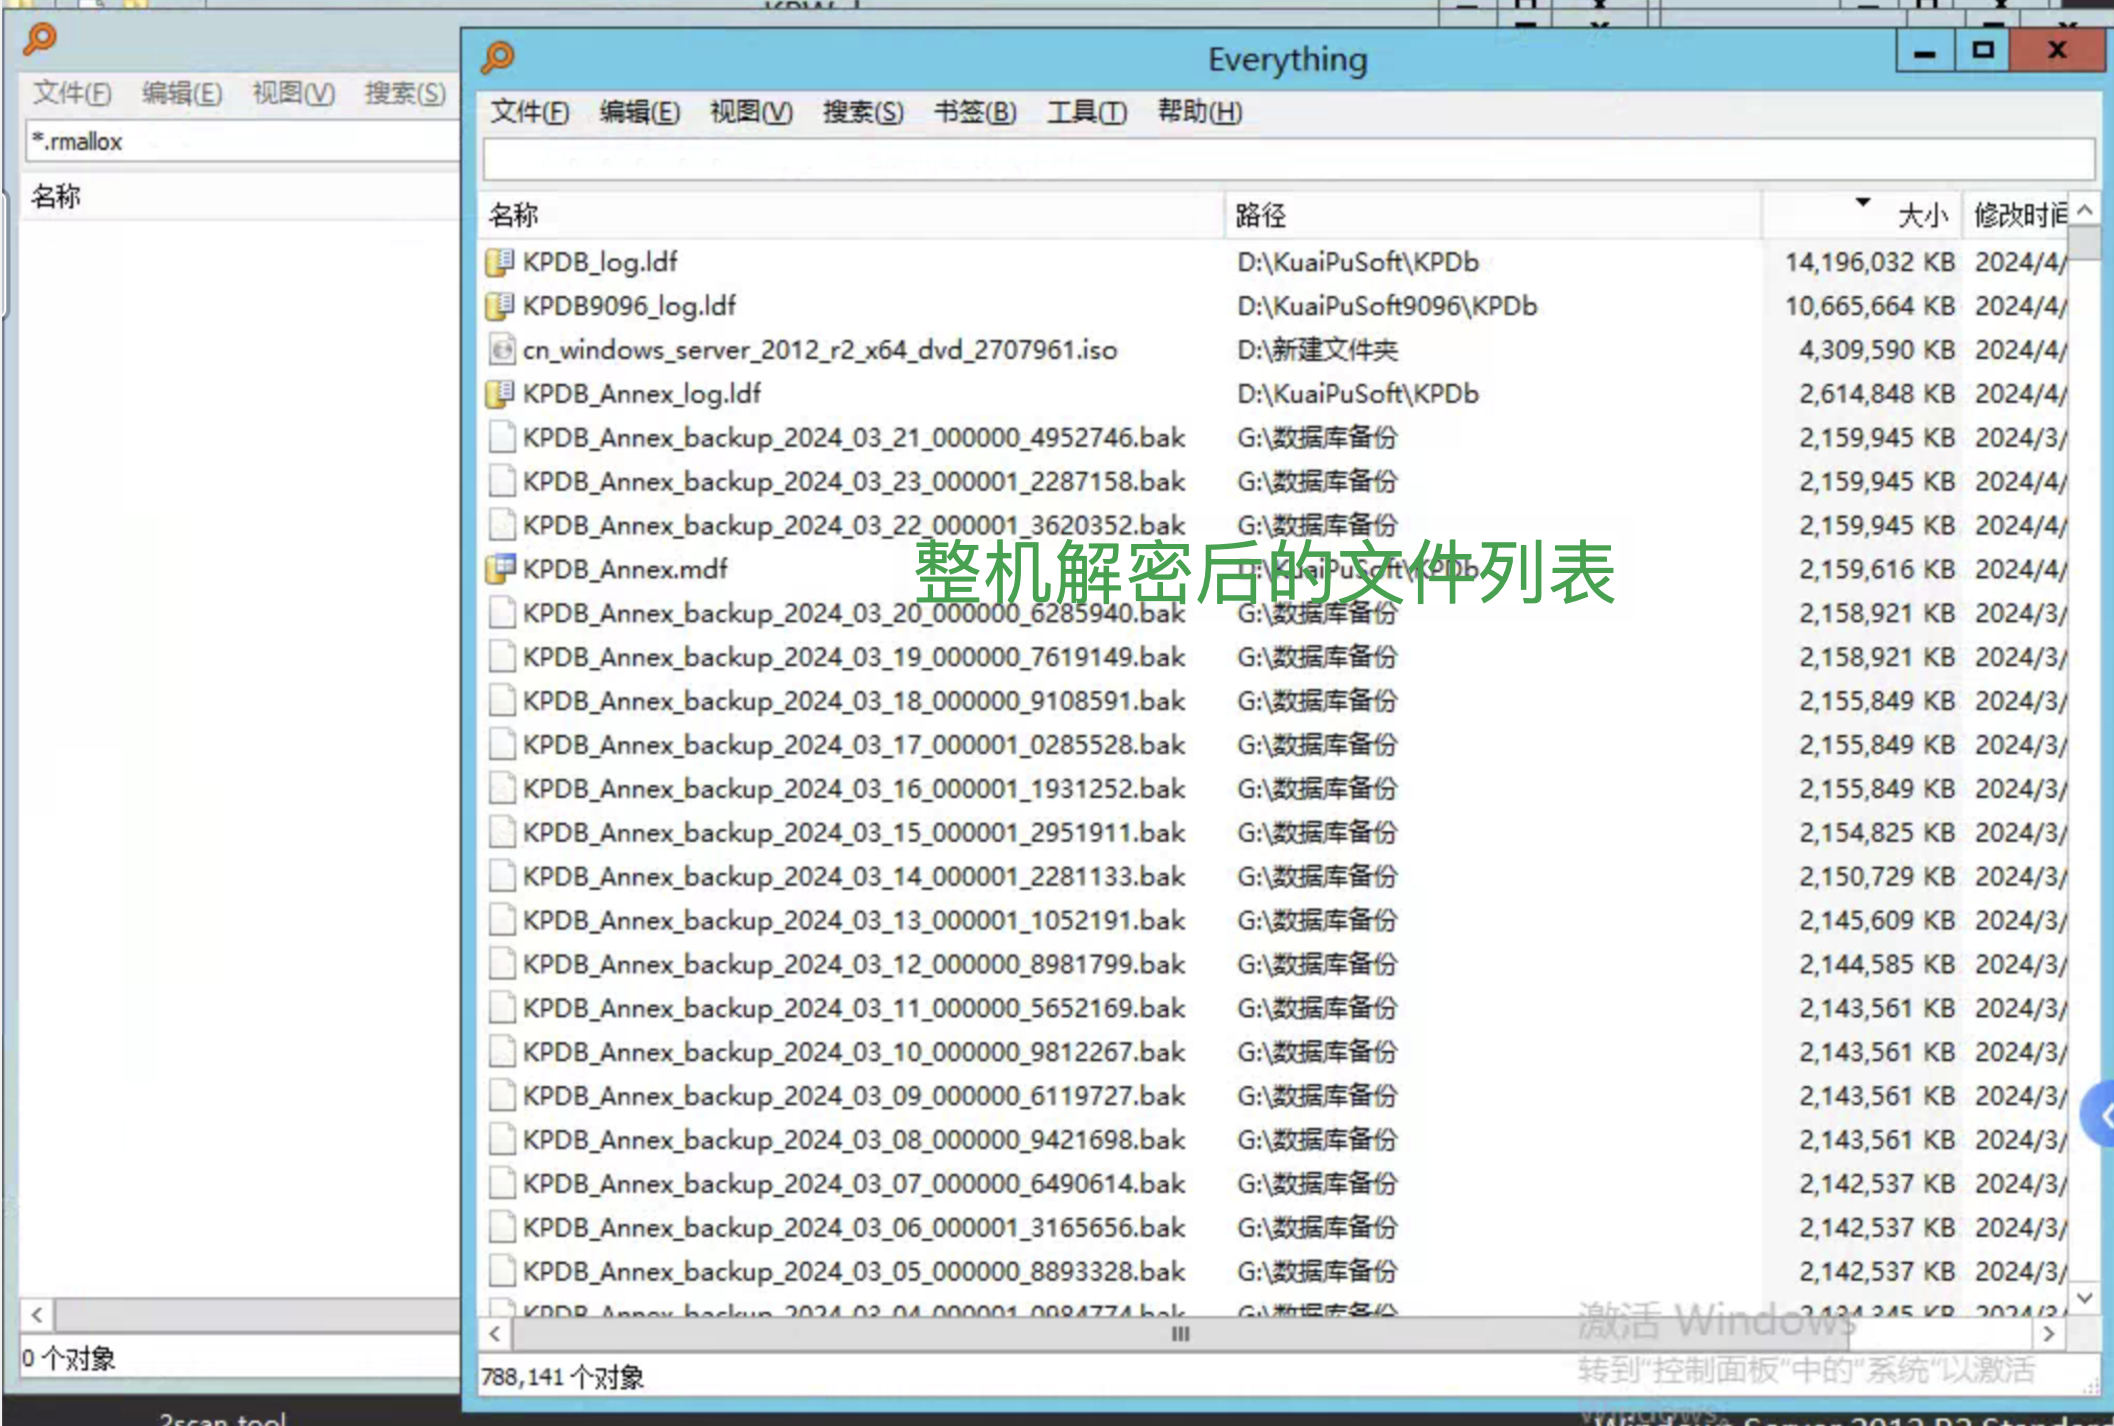Click icon of backup_2024_03_23_000001_2287158.bak
This screenshot has width=2114, height=1426.
[x=502, y=482]
